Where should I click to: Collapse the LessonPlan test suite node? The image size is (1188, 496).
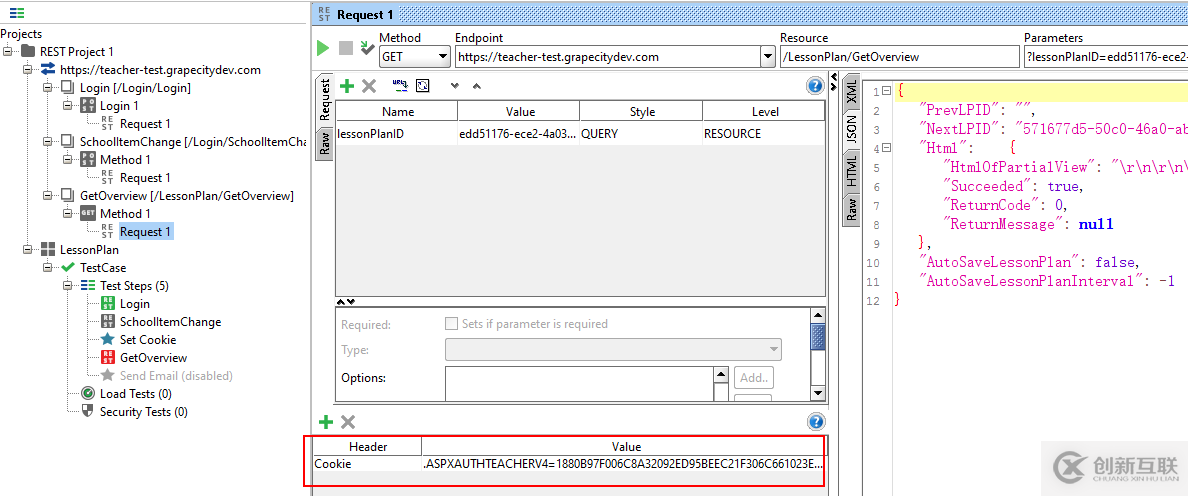[x=28, y=250]
